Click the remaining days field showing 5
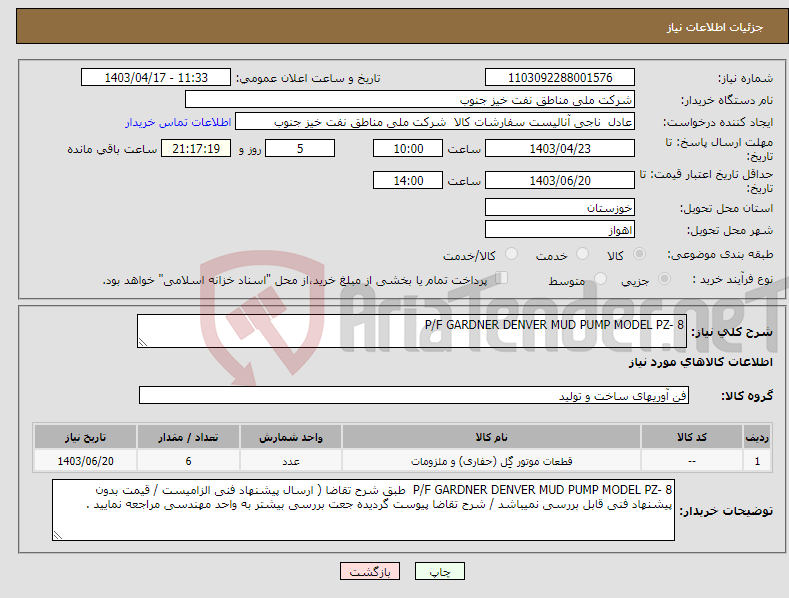 [x=300, y=148]
